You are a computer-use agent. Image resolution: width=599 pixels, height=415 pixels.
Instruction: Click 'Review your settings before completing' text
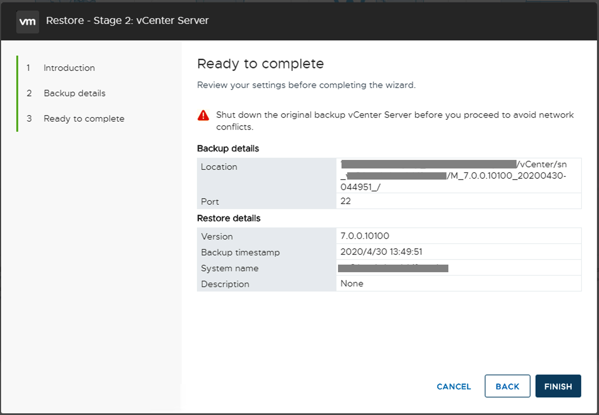point(306,85)
